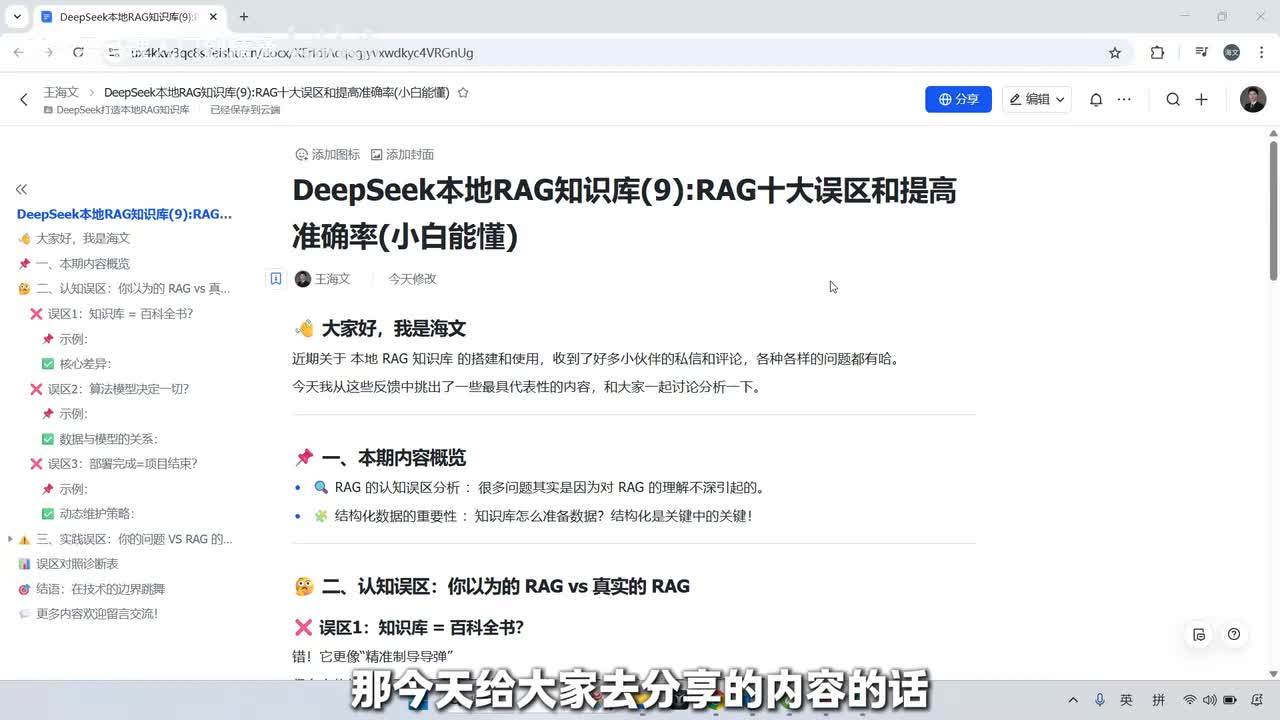
Task: Click author name 王海文 under title
Action: [x=332, y=279]
